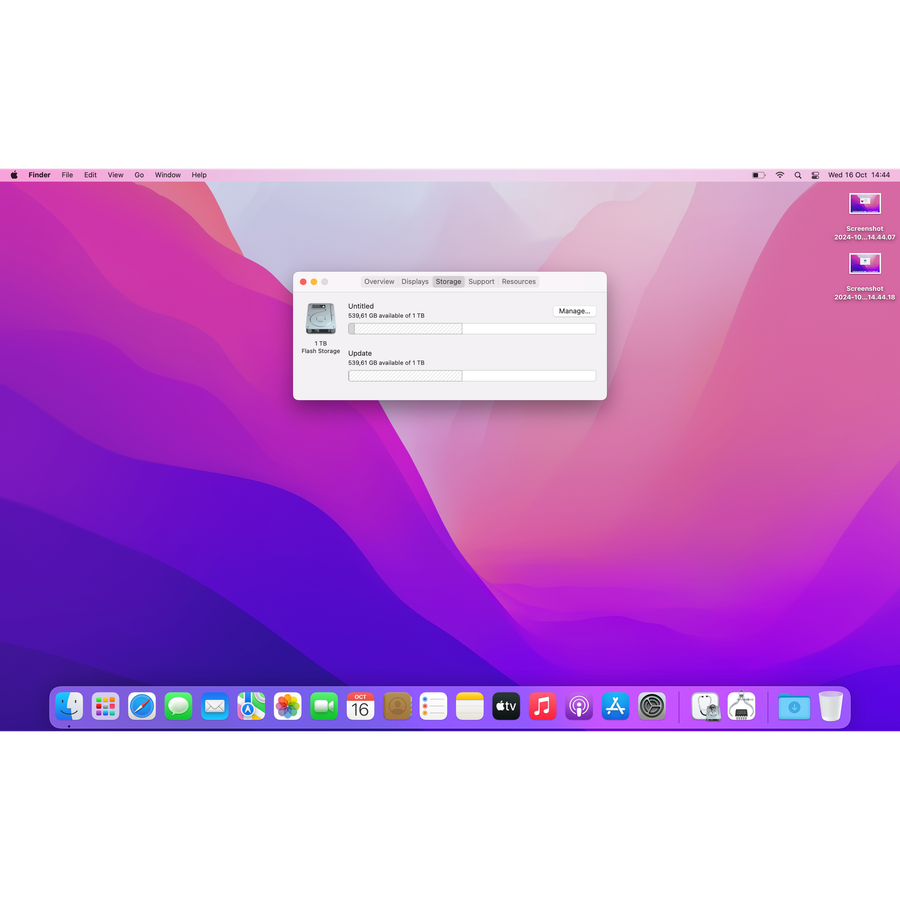The width and height of the screenshot is (900, 900).
Task: Click the Manage... storage button
Action: [574, 311]
